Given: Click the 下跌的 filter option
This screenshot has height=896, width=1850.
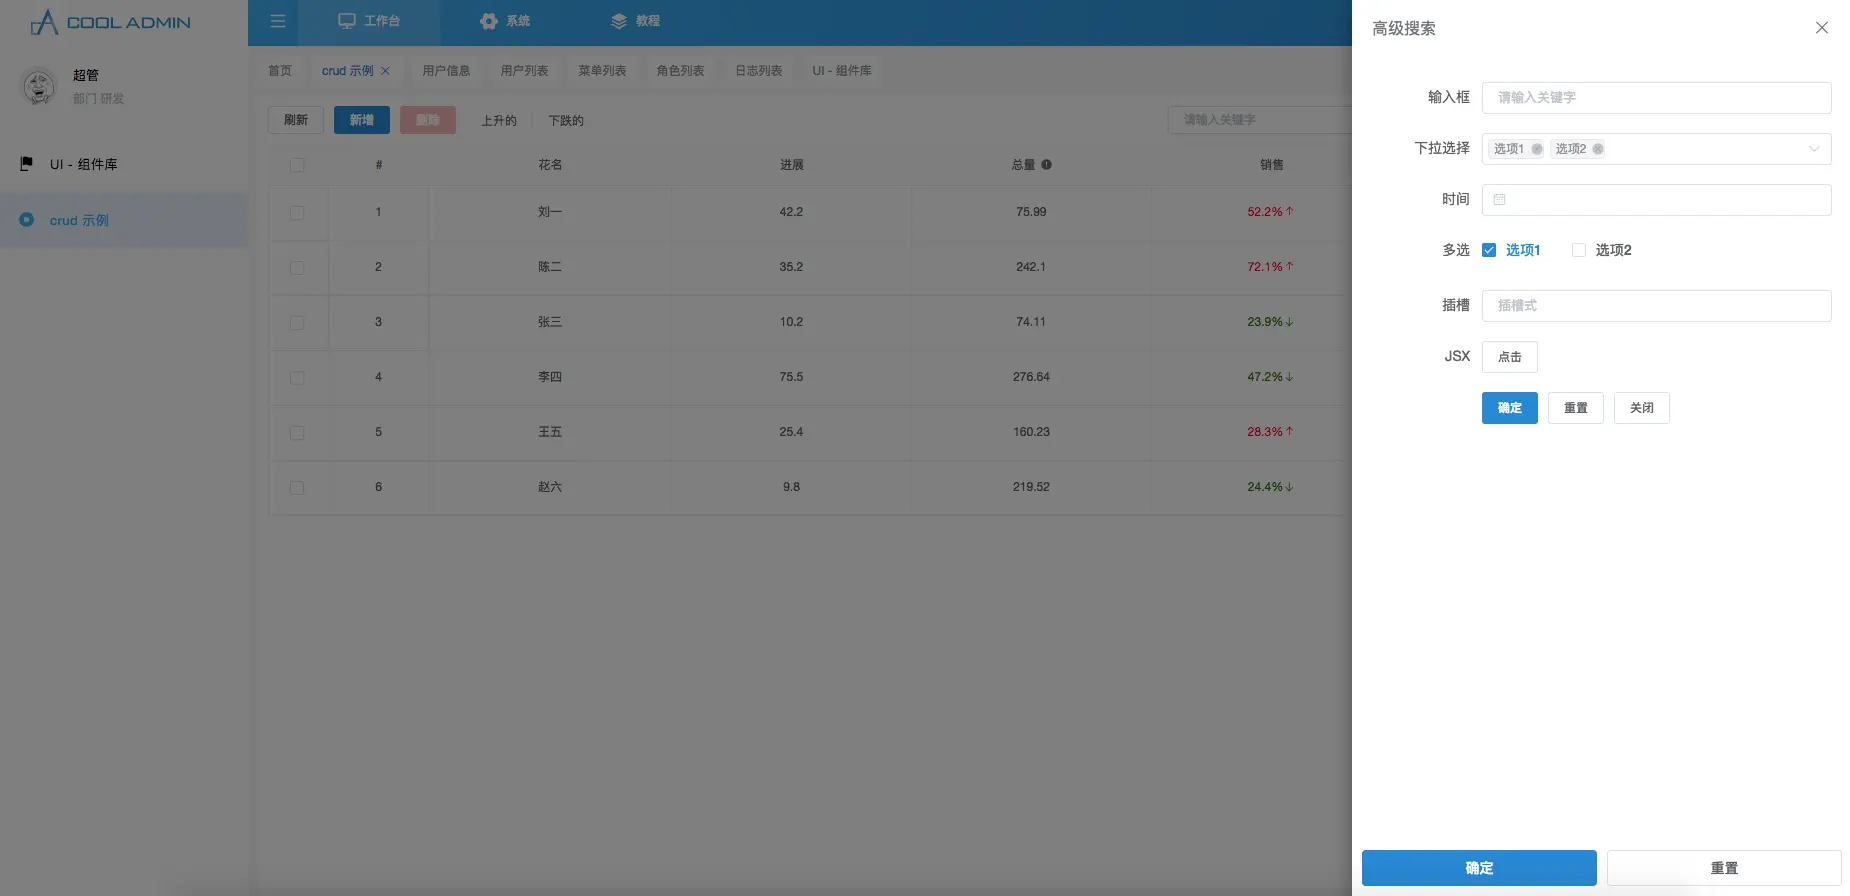Looking at the screenshot, I should point(566,121).
